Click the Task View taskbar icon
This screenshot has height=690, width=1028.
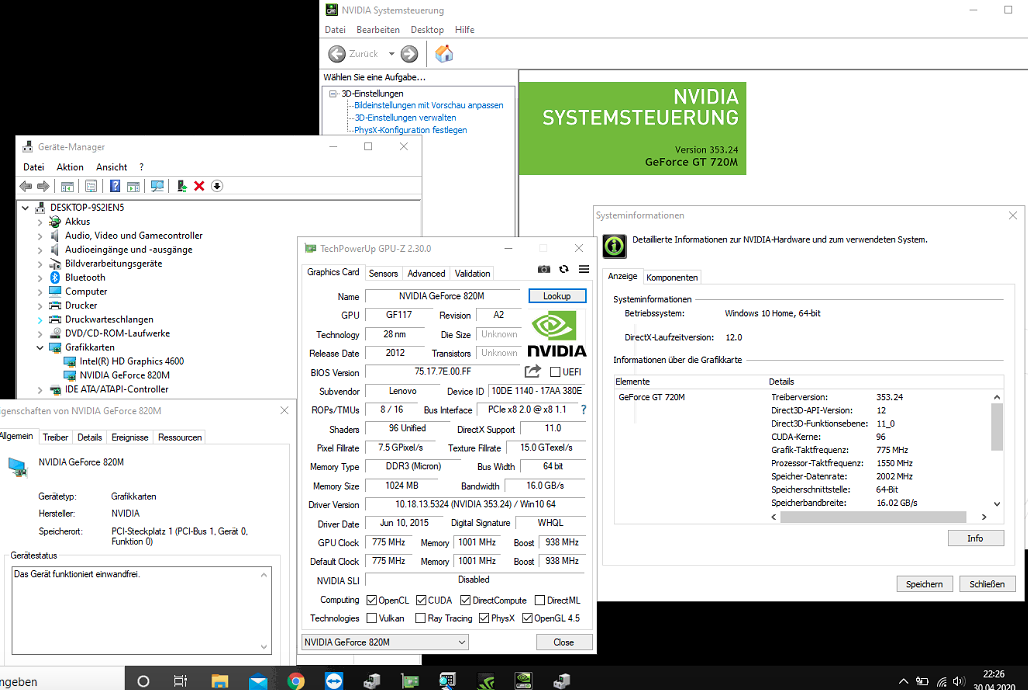[x=180, y=681]
